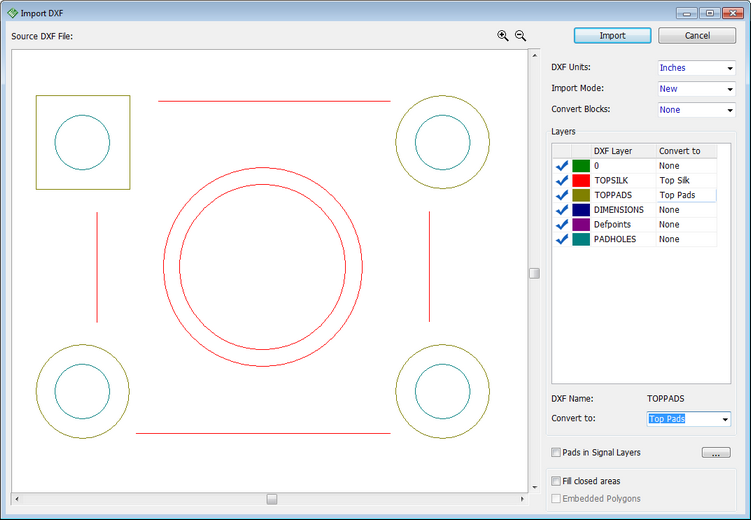751x520 pixels.
Task: Click the Cancel button
Action: coord(697,35)
